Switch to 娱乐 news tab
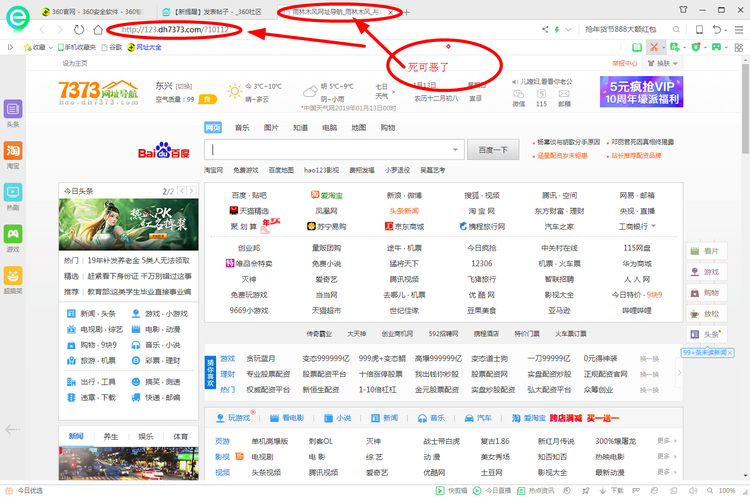Viewport: 750px width, 497px height. [x=145, y=436]
